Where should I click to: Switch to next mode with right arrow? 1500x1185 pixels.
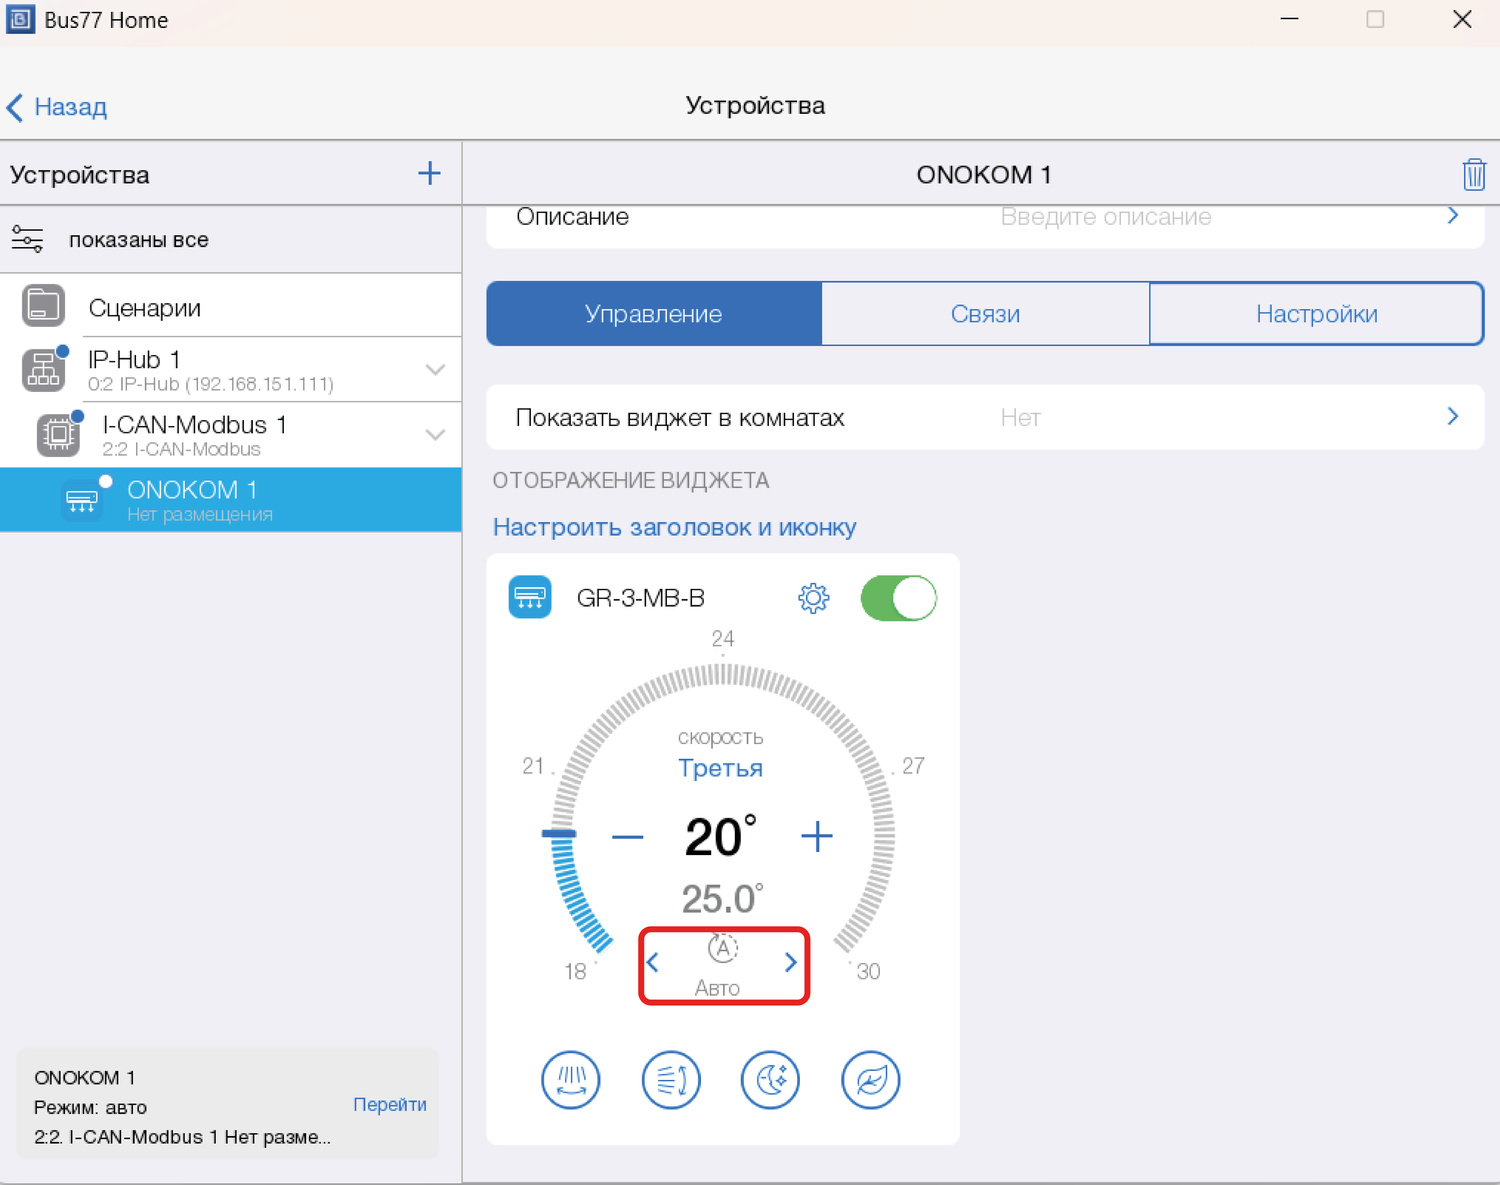790,962
